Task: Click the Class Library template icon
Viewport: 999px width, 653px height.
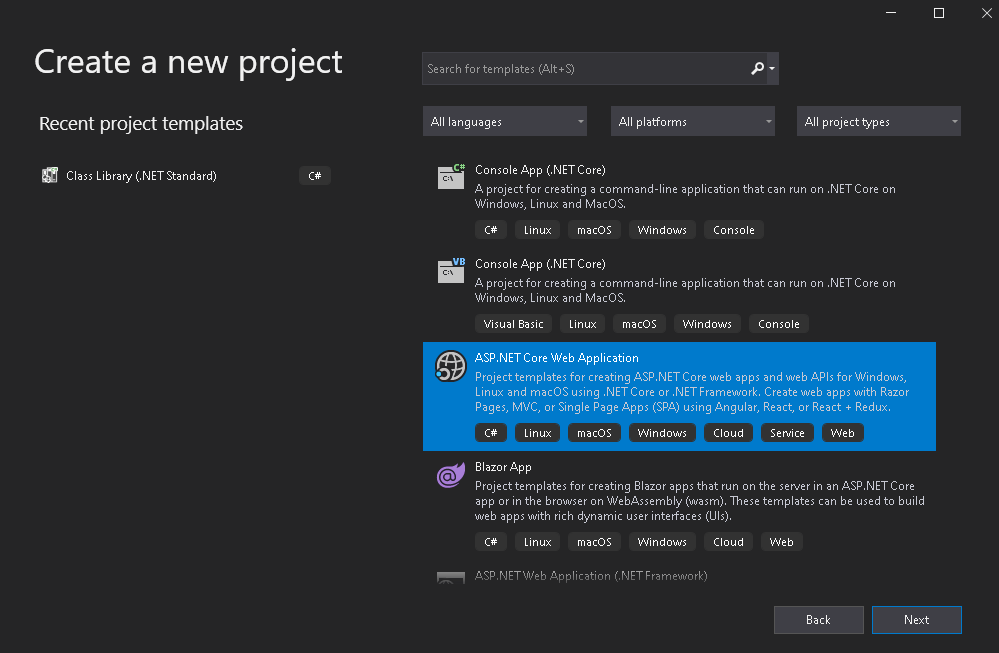Action: pos(50,176)
